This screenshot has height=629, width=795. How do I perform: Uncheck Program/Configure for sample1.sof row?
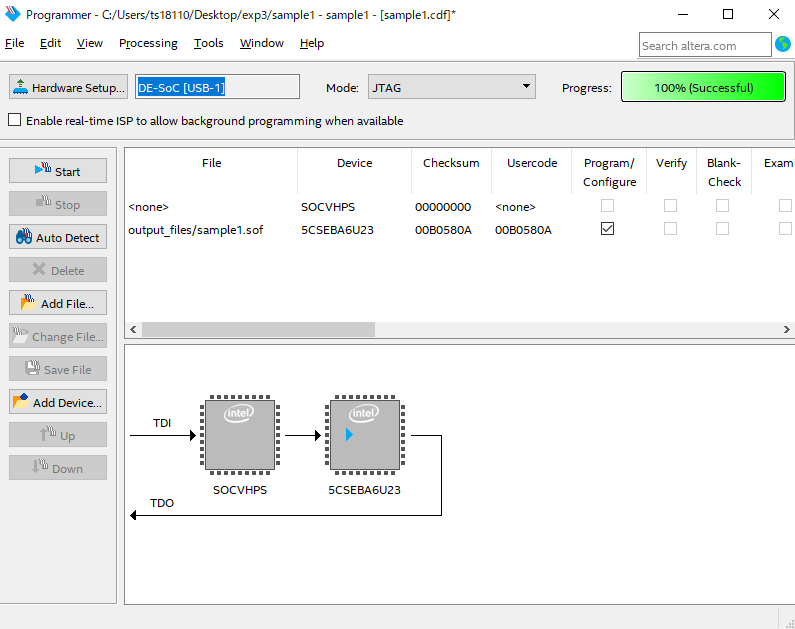point(607,229)
